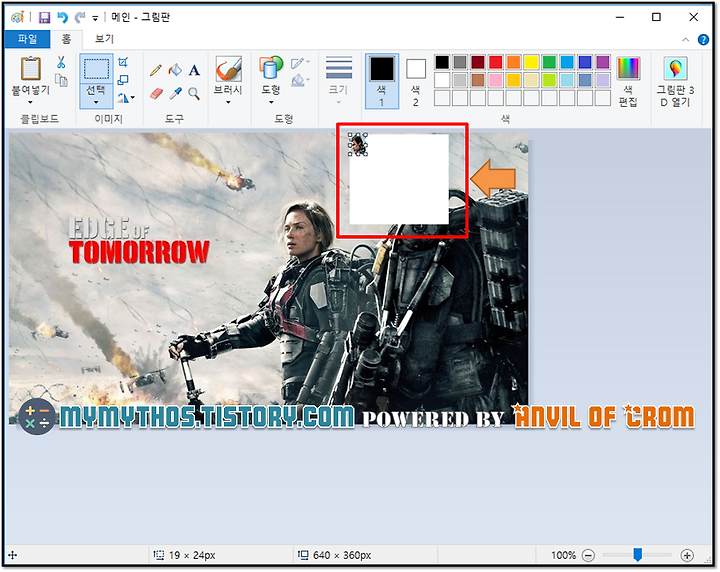The width and height of the screenshot is (720, 572).
Task: Click the 100% zoom level text
Action: (563, 555)
